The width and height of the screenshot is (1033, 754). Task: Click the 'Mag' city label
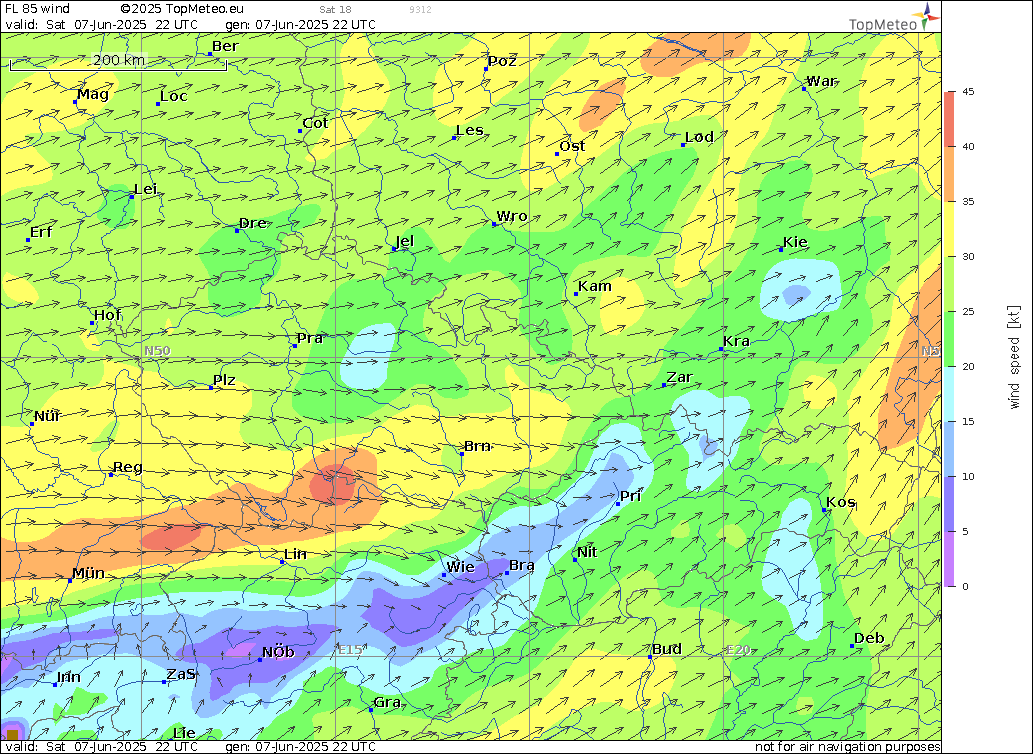click(93, 94)
